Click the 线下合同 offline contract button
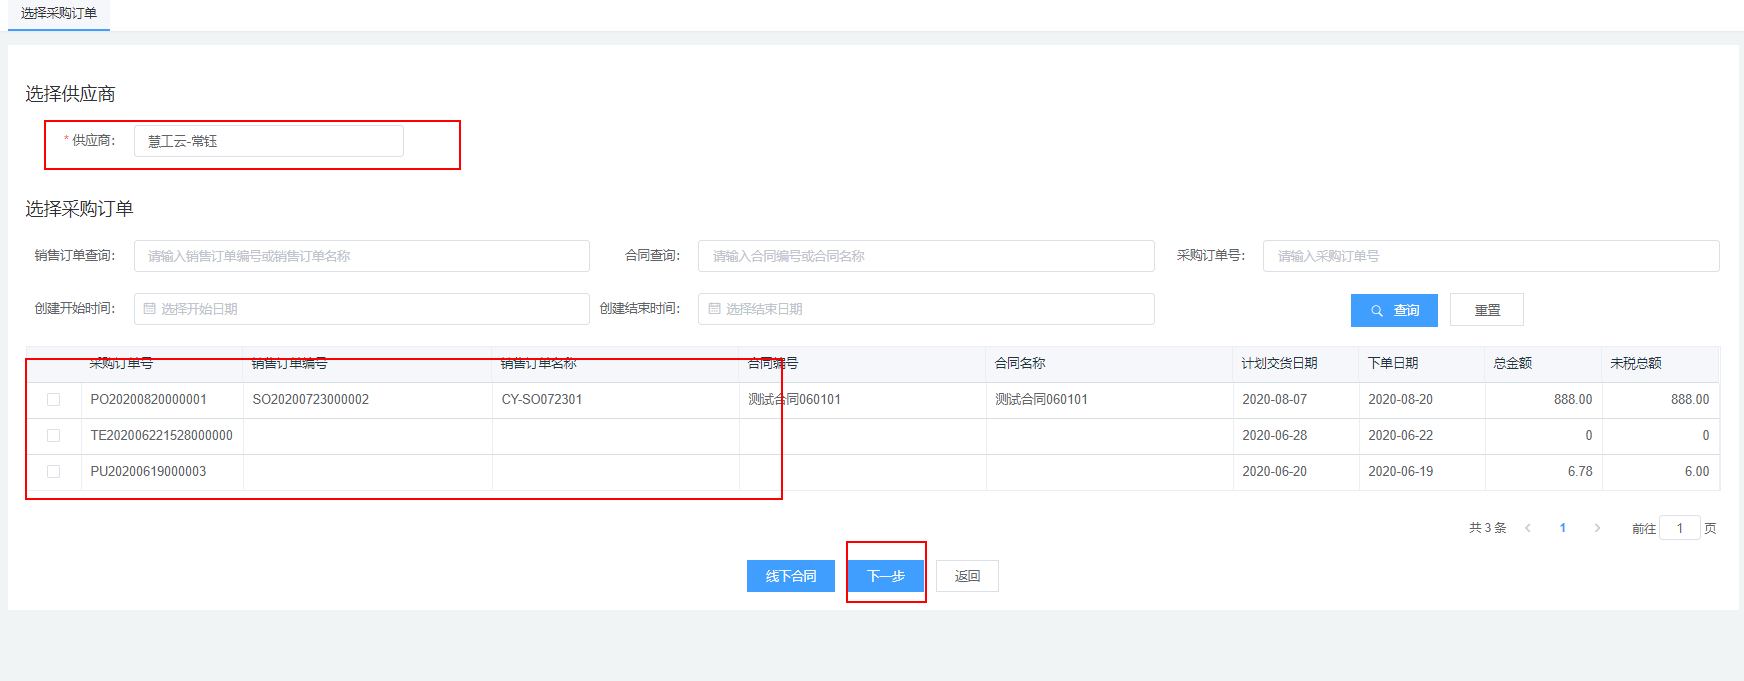 point(790,576)
